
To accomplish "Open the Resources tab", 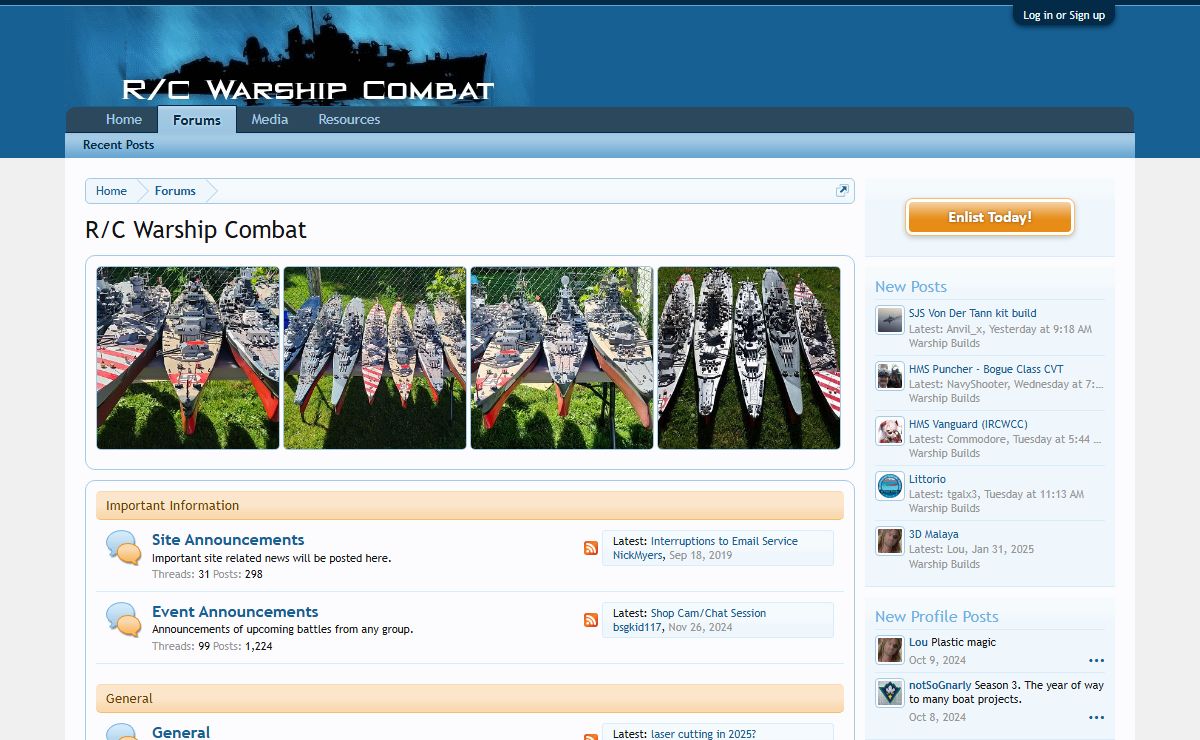I will click(x=349, y=119).
